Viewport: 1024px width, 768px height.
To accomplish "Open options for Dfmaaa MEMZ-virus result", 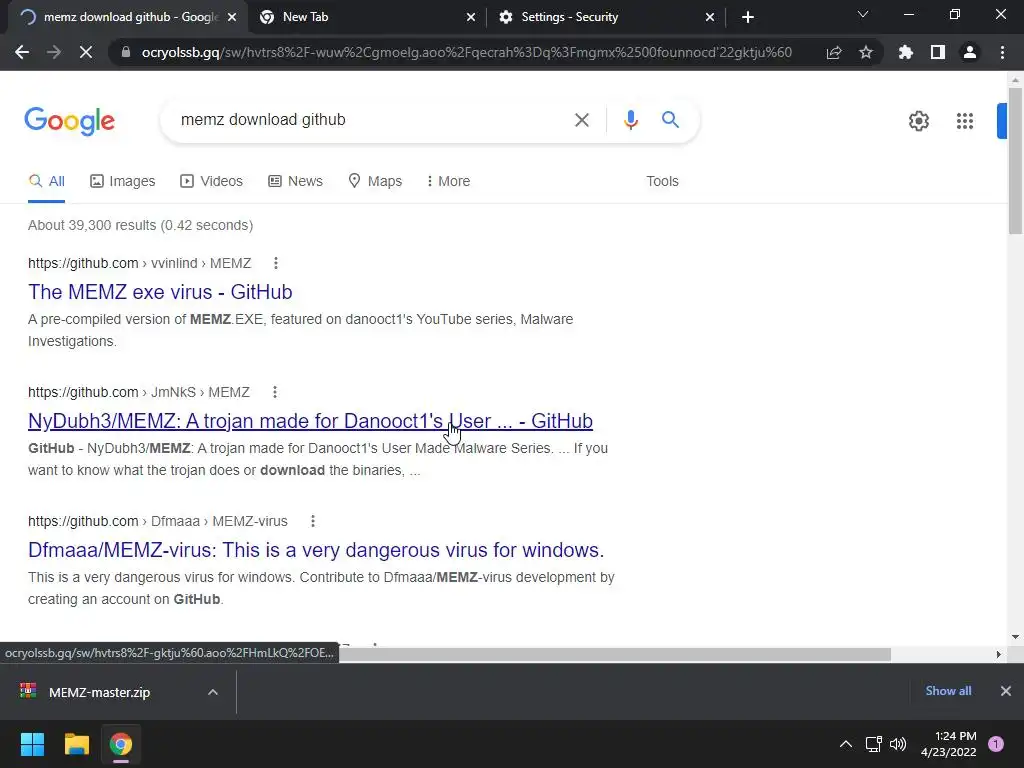I will 313,521.
